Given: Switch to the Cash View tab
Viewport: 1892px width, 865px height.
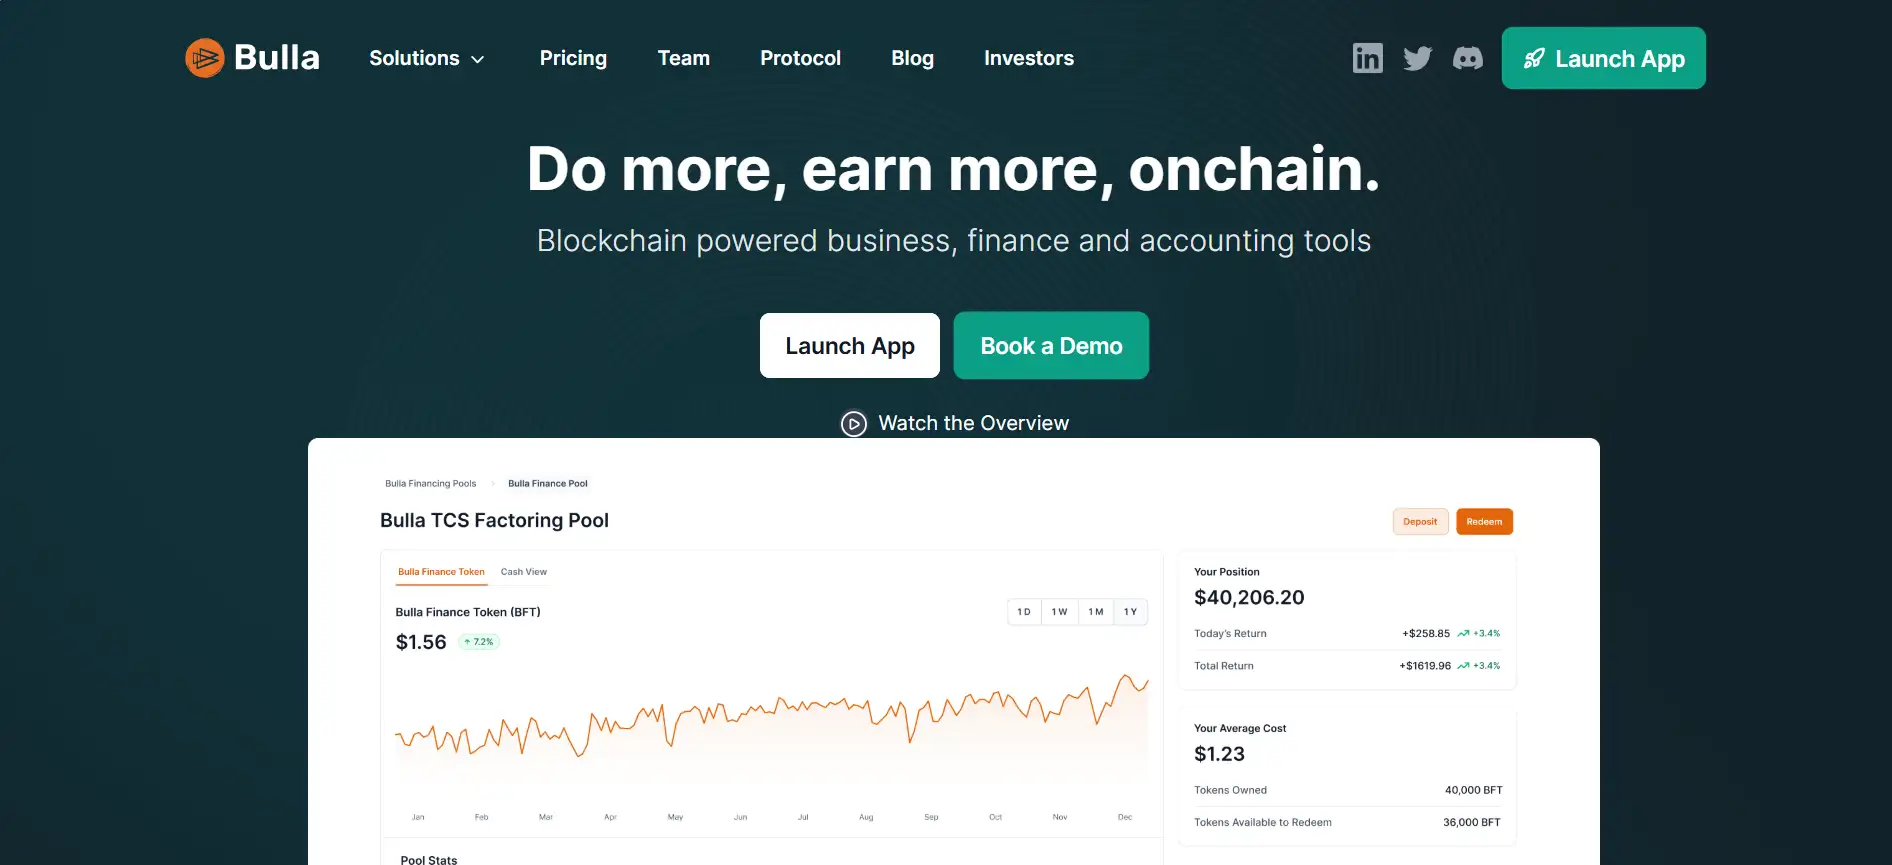Looking at the screenshot, I should tap(523, 572).
